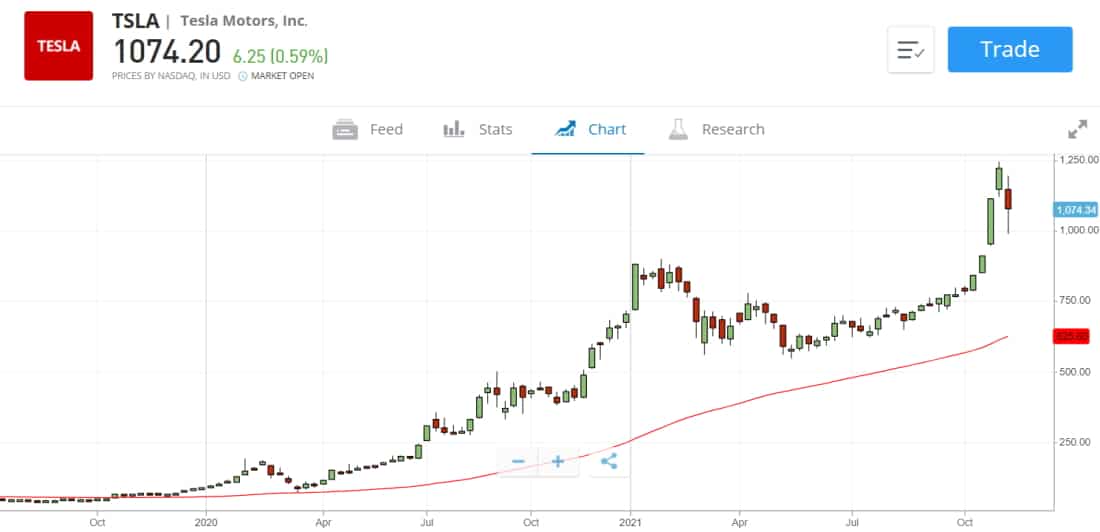The width and height of the screenshot is (1100, 532).
Task: Zoom in chart with plus button
Action: coord(558,461)
